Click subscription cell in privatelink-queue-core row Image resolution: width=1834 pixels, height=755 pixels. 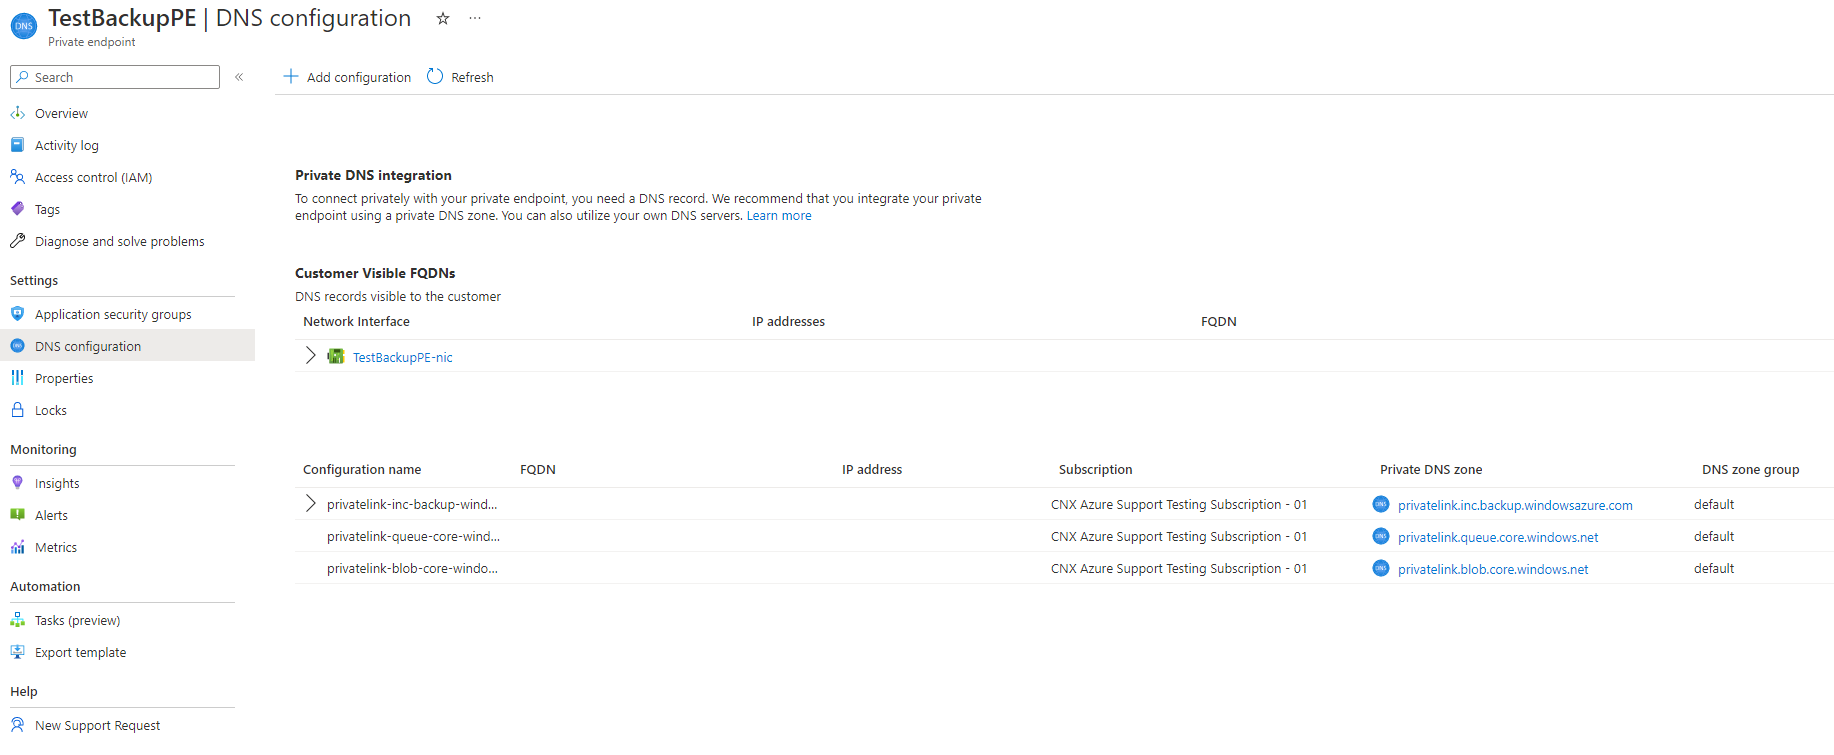[1179, 537]
